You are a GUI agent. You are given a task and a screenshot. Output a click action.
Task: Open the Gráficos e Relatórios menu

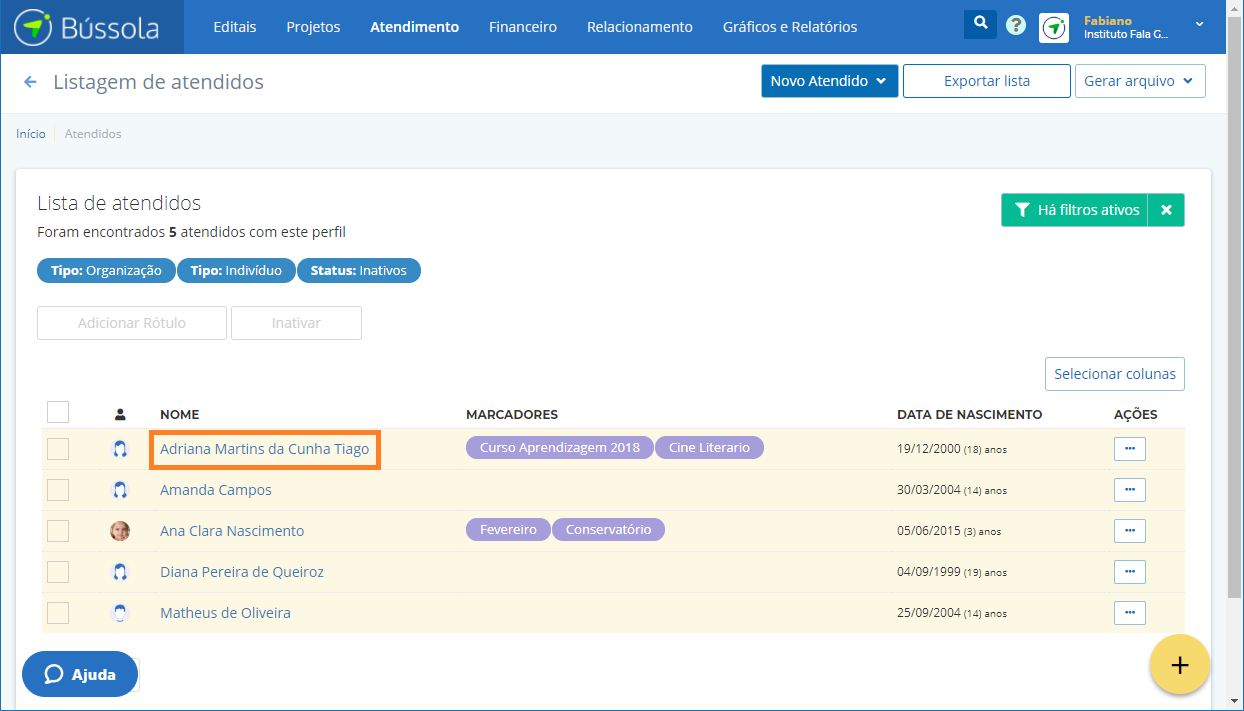coord(790,27)
